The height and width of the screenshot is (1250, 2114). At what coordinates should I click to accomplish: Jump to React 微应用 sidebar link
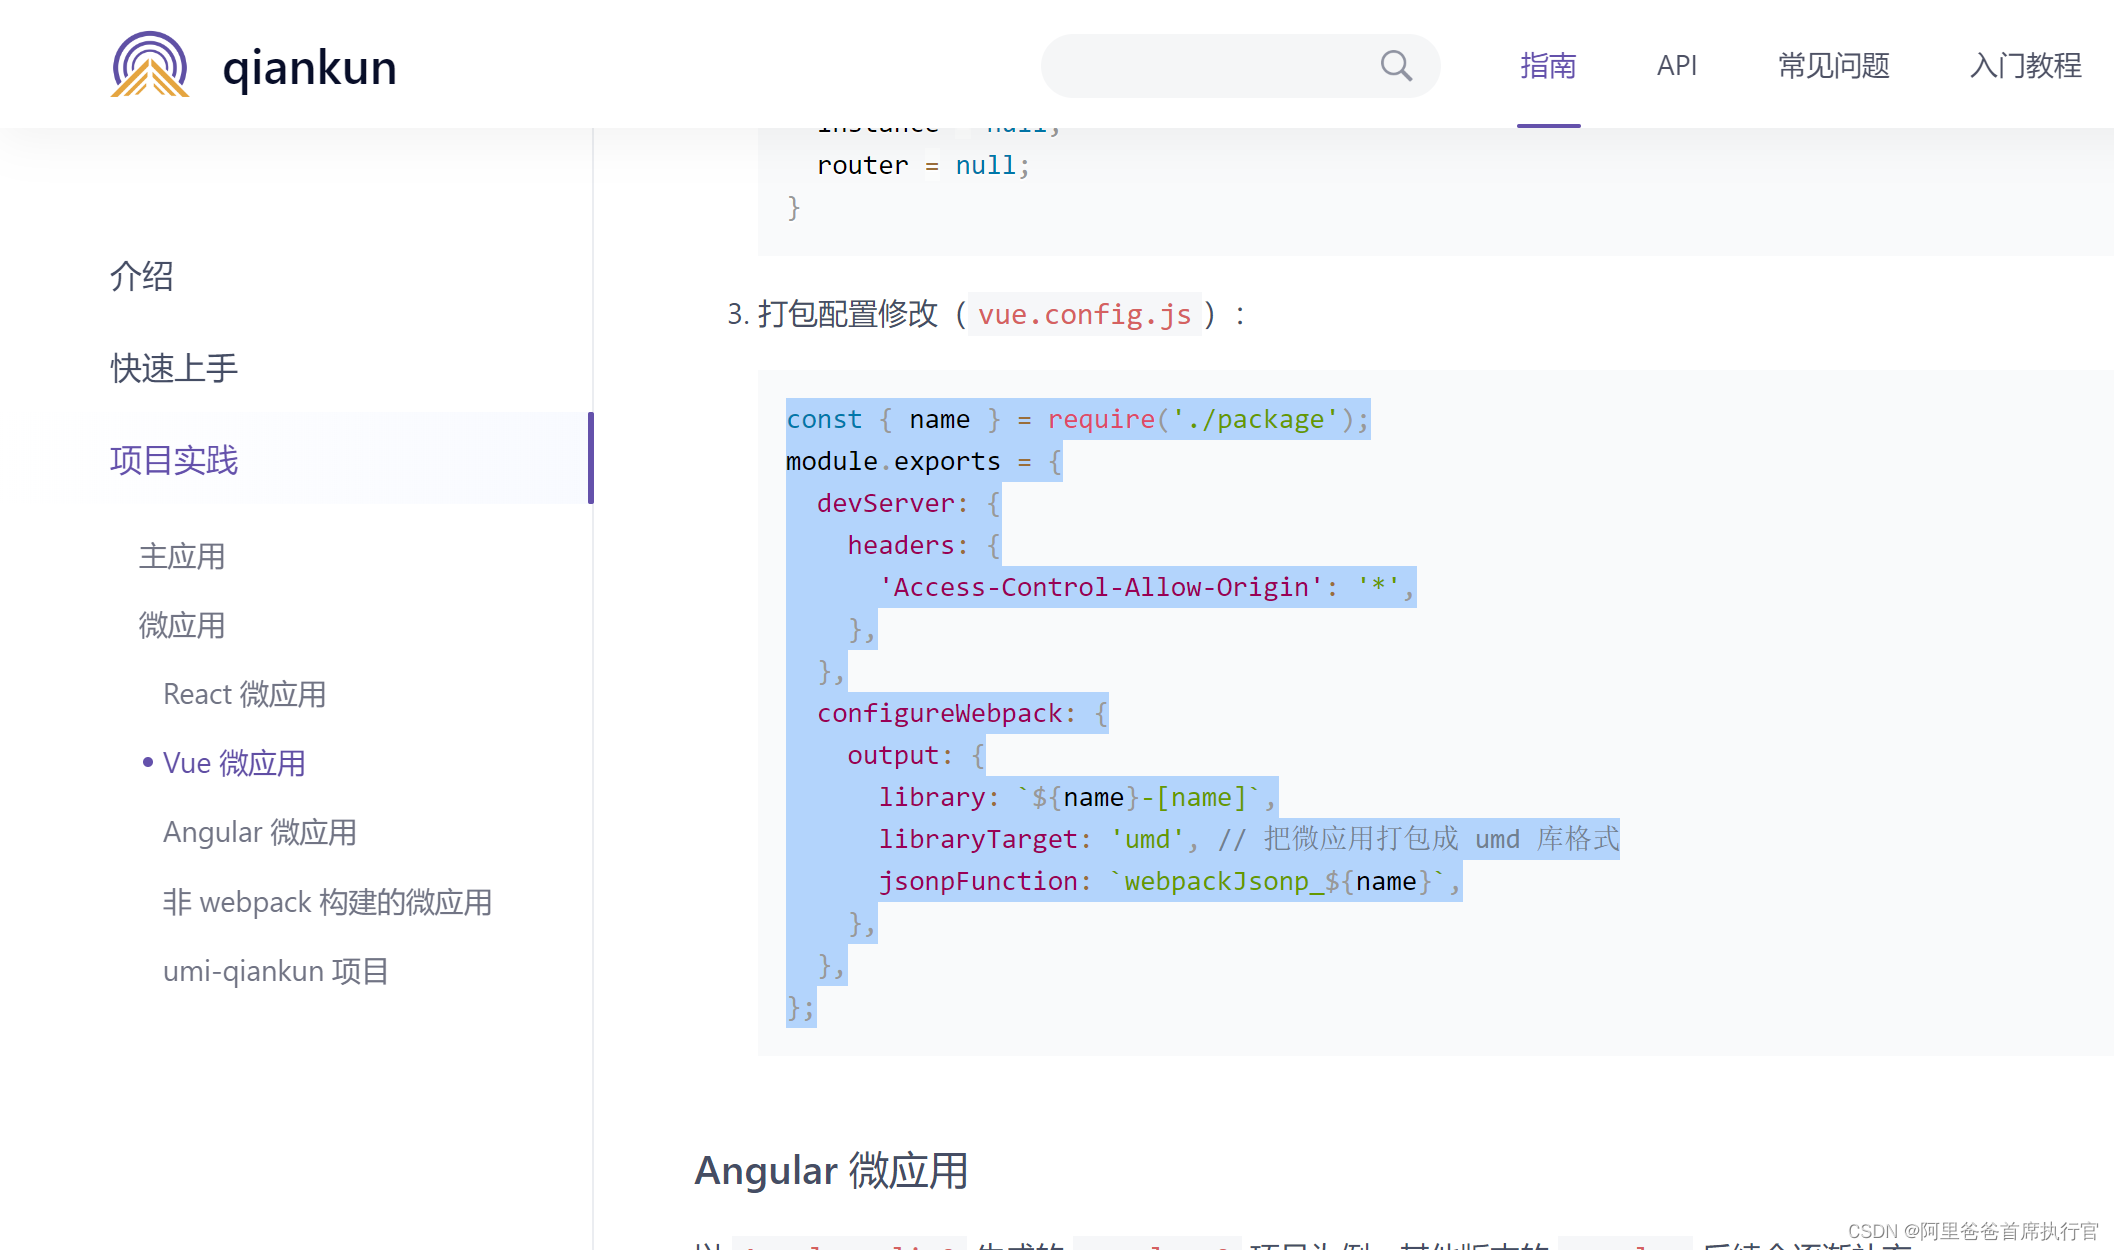tap(244, 694)
